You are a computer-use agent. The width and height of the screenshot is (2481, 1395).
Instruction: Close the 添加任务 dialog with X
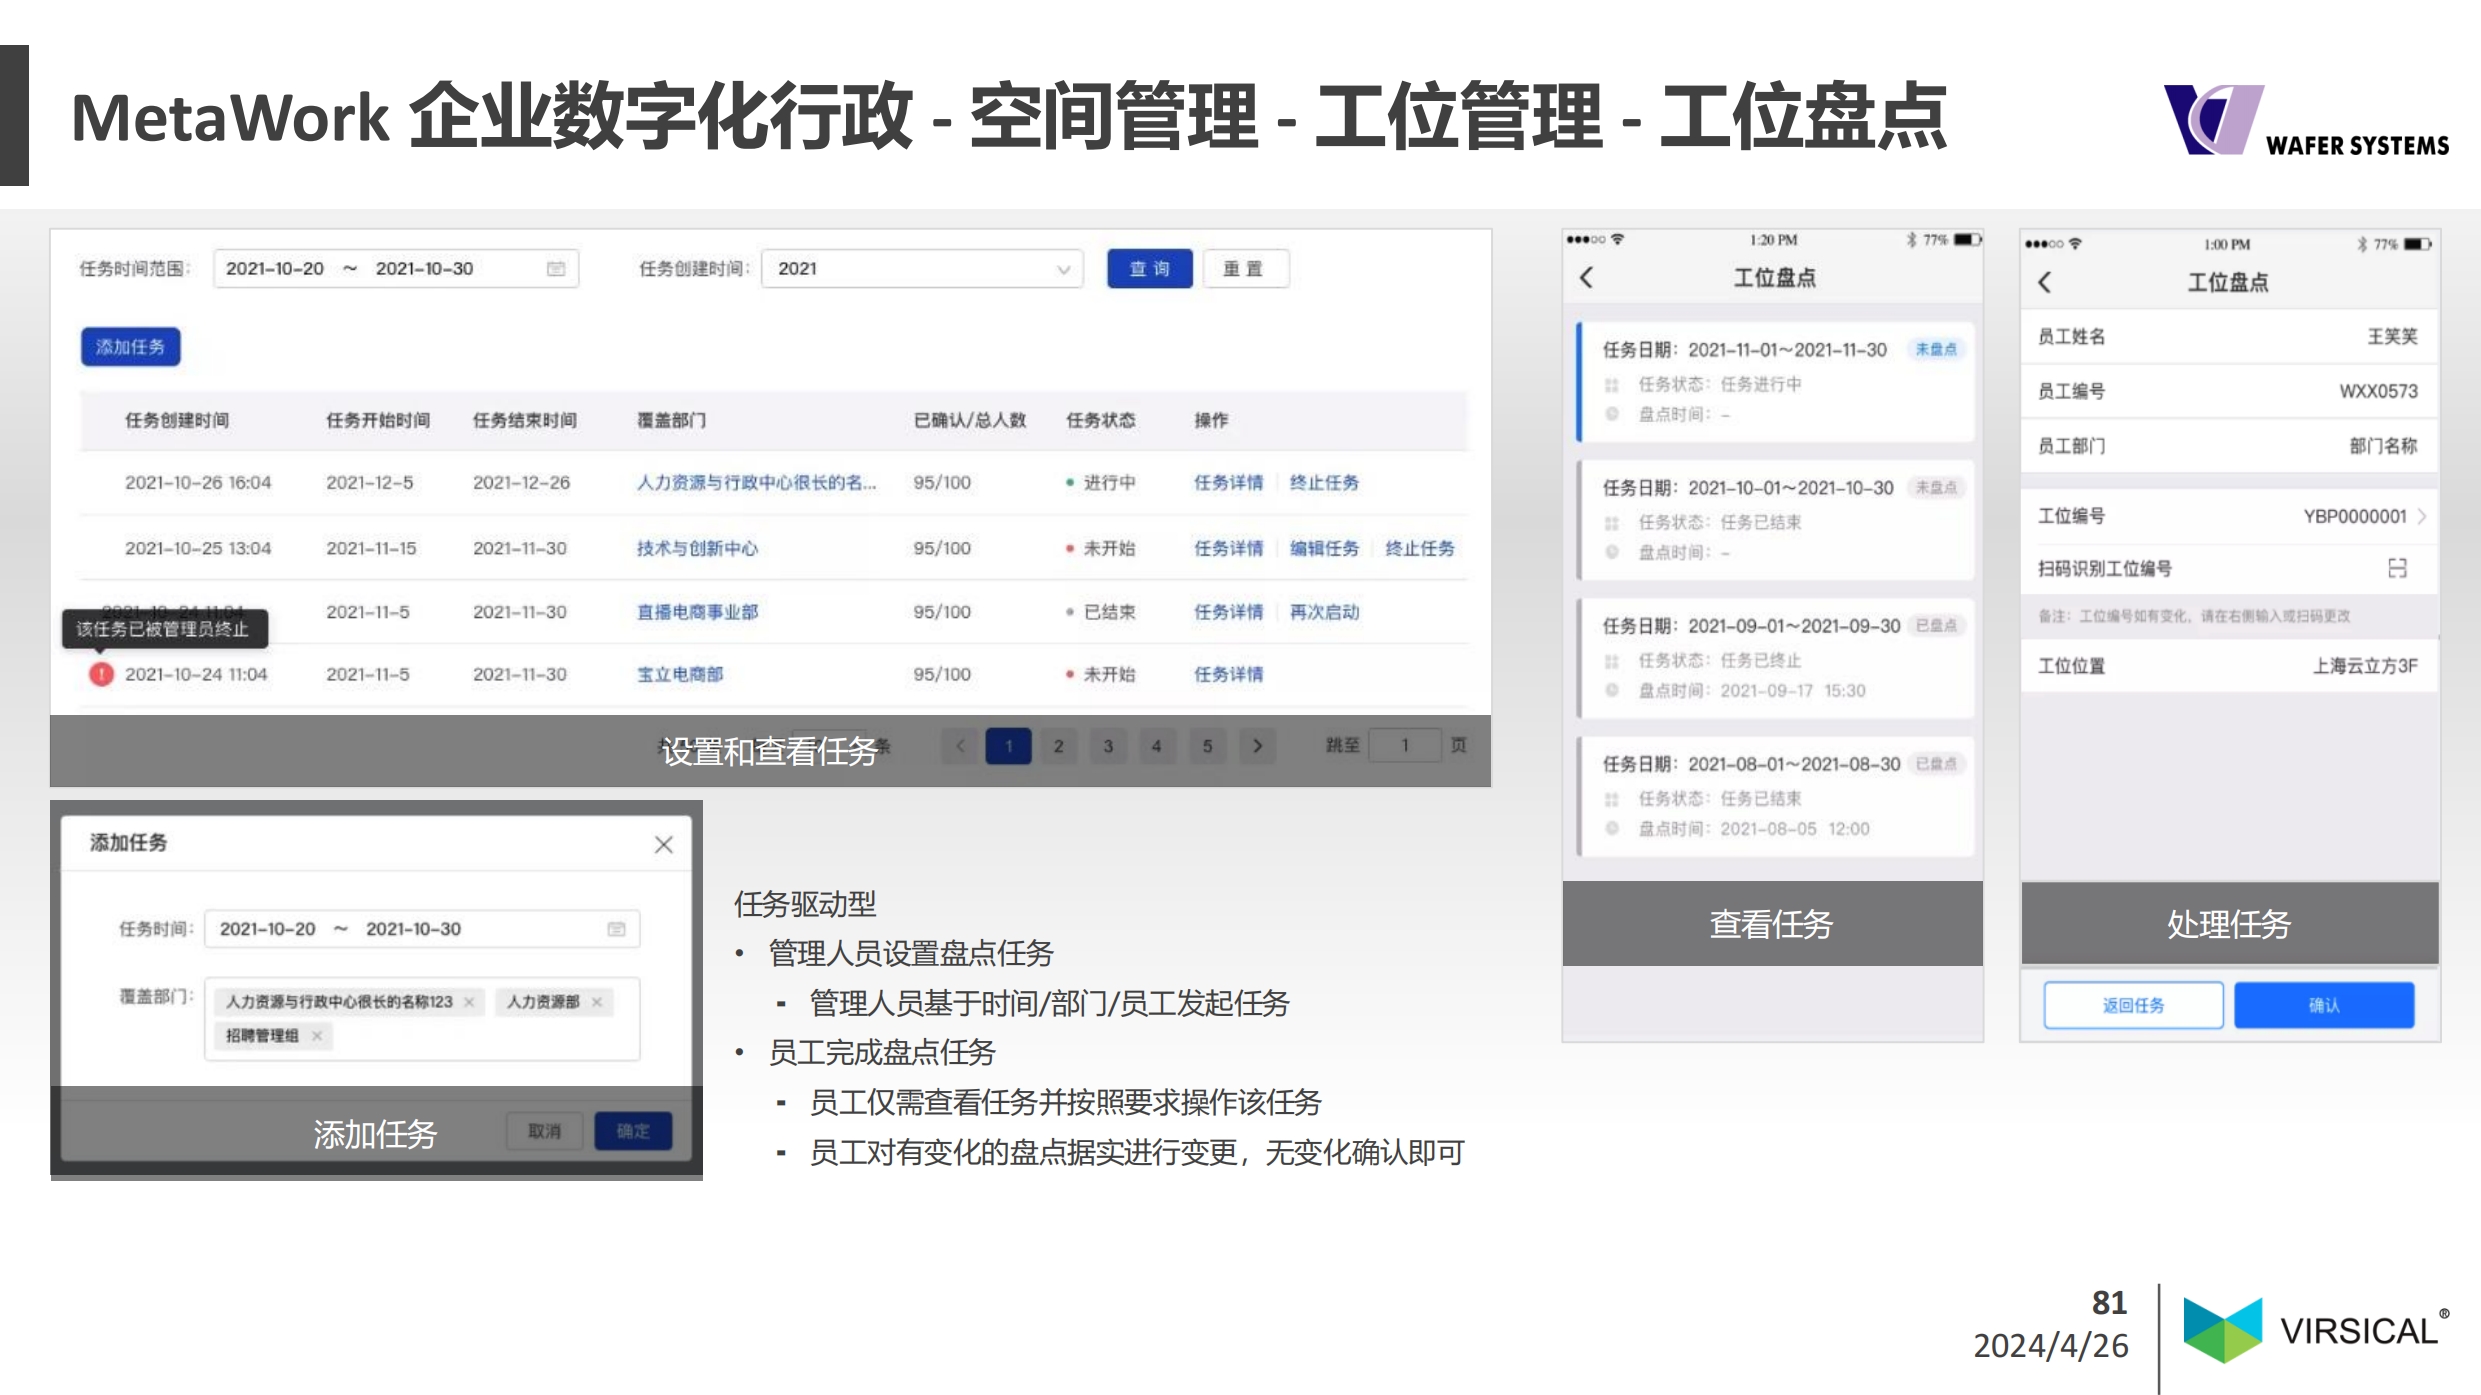(664, 845)
